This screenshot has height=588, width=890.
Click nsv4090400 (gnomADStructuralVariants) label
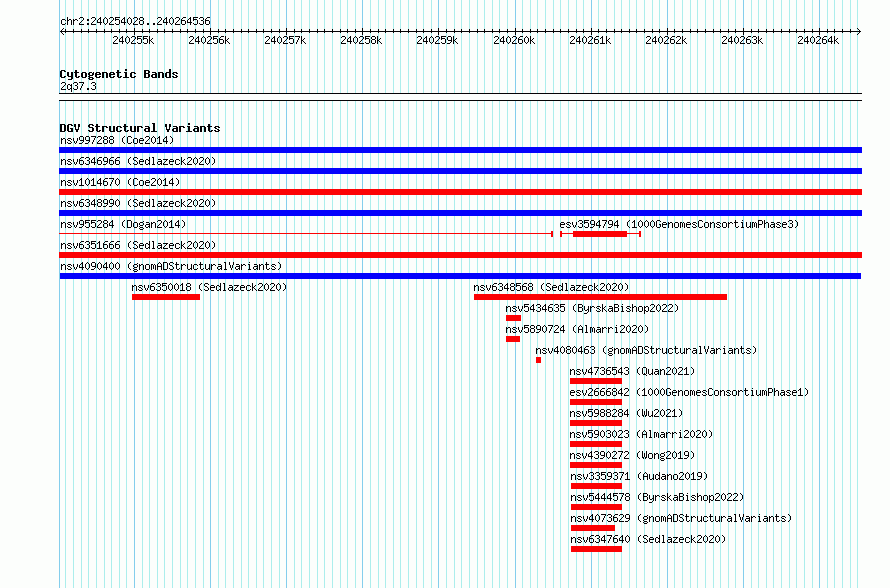pos(171,266)
